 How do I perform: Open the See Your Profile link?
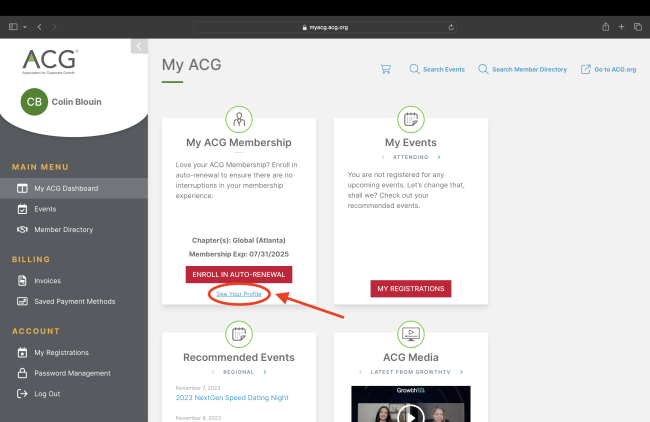pyautogui.click(x=239, y=294)
